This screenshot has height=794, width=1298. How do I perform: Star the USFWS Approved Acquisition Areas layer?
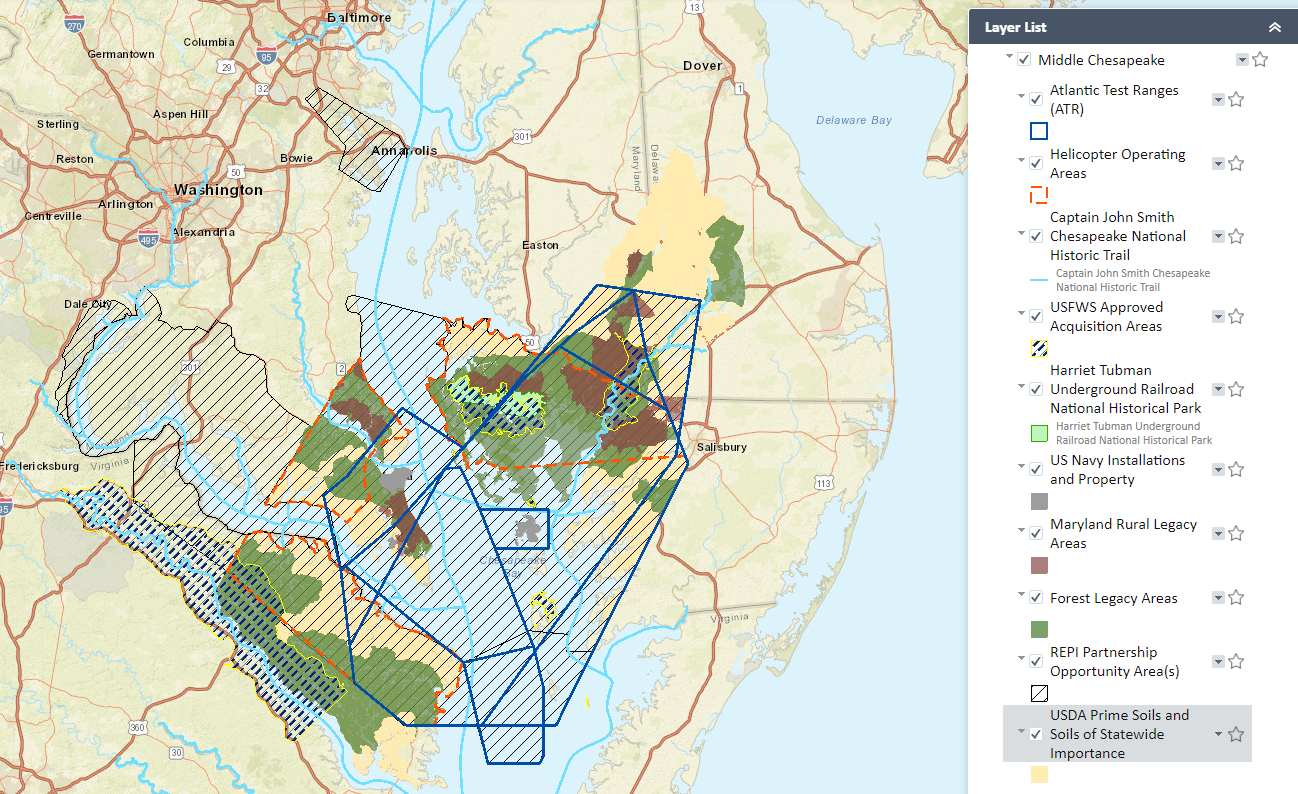tap(1236, 317)
